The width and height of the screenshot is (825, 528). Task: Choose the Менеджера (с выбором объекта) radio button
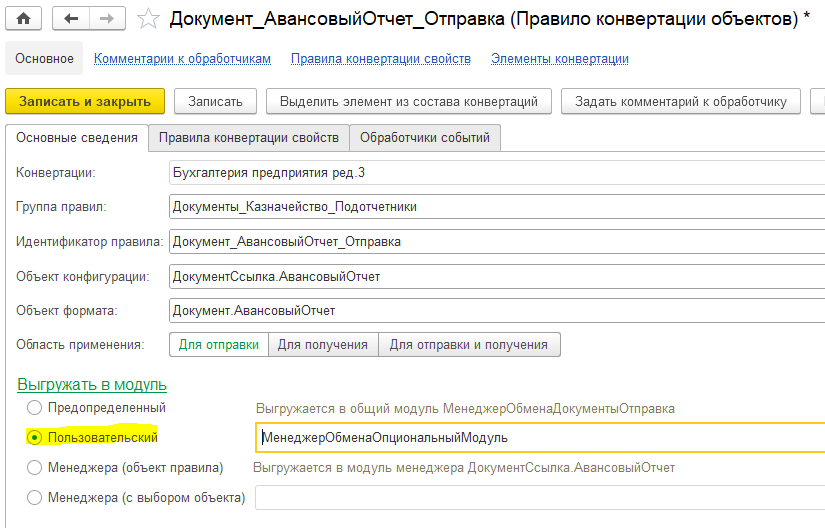(36, 497)
